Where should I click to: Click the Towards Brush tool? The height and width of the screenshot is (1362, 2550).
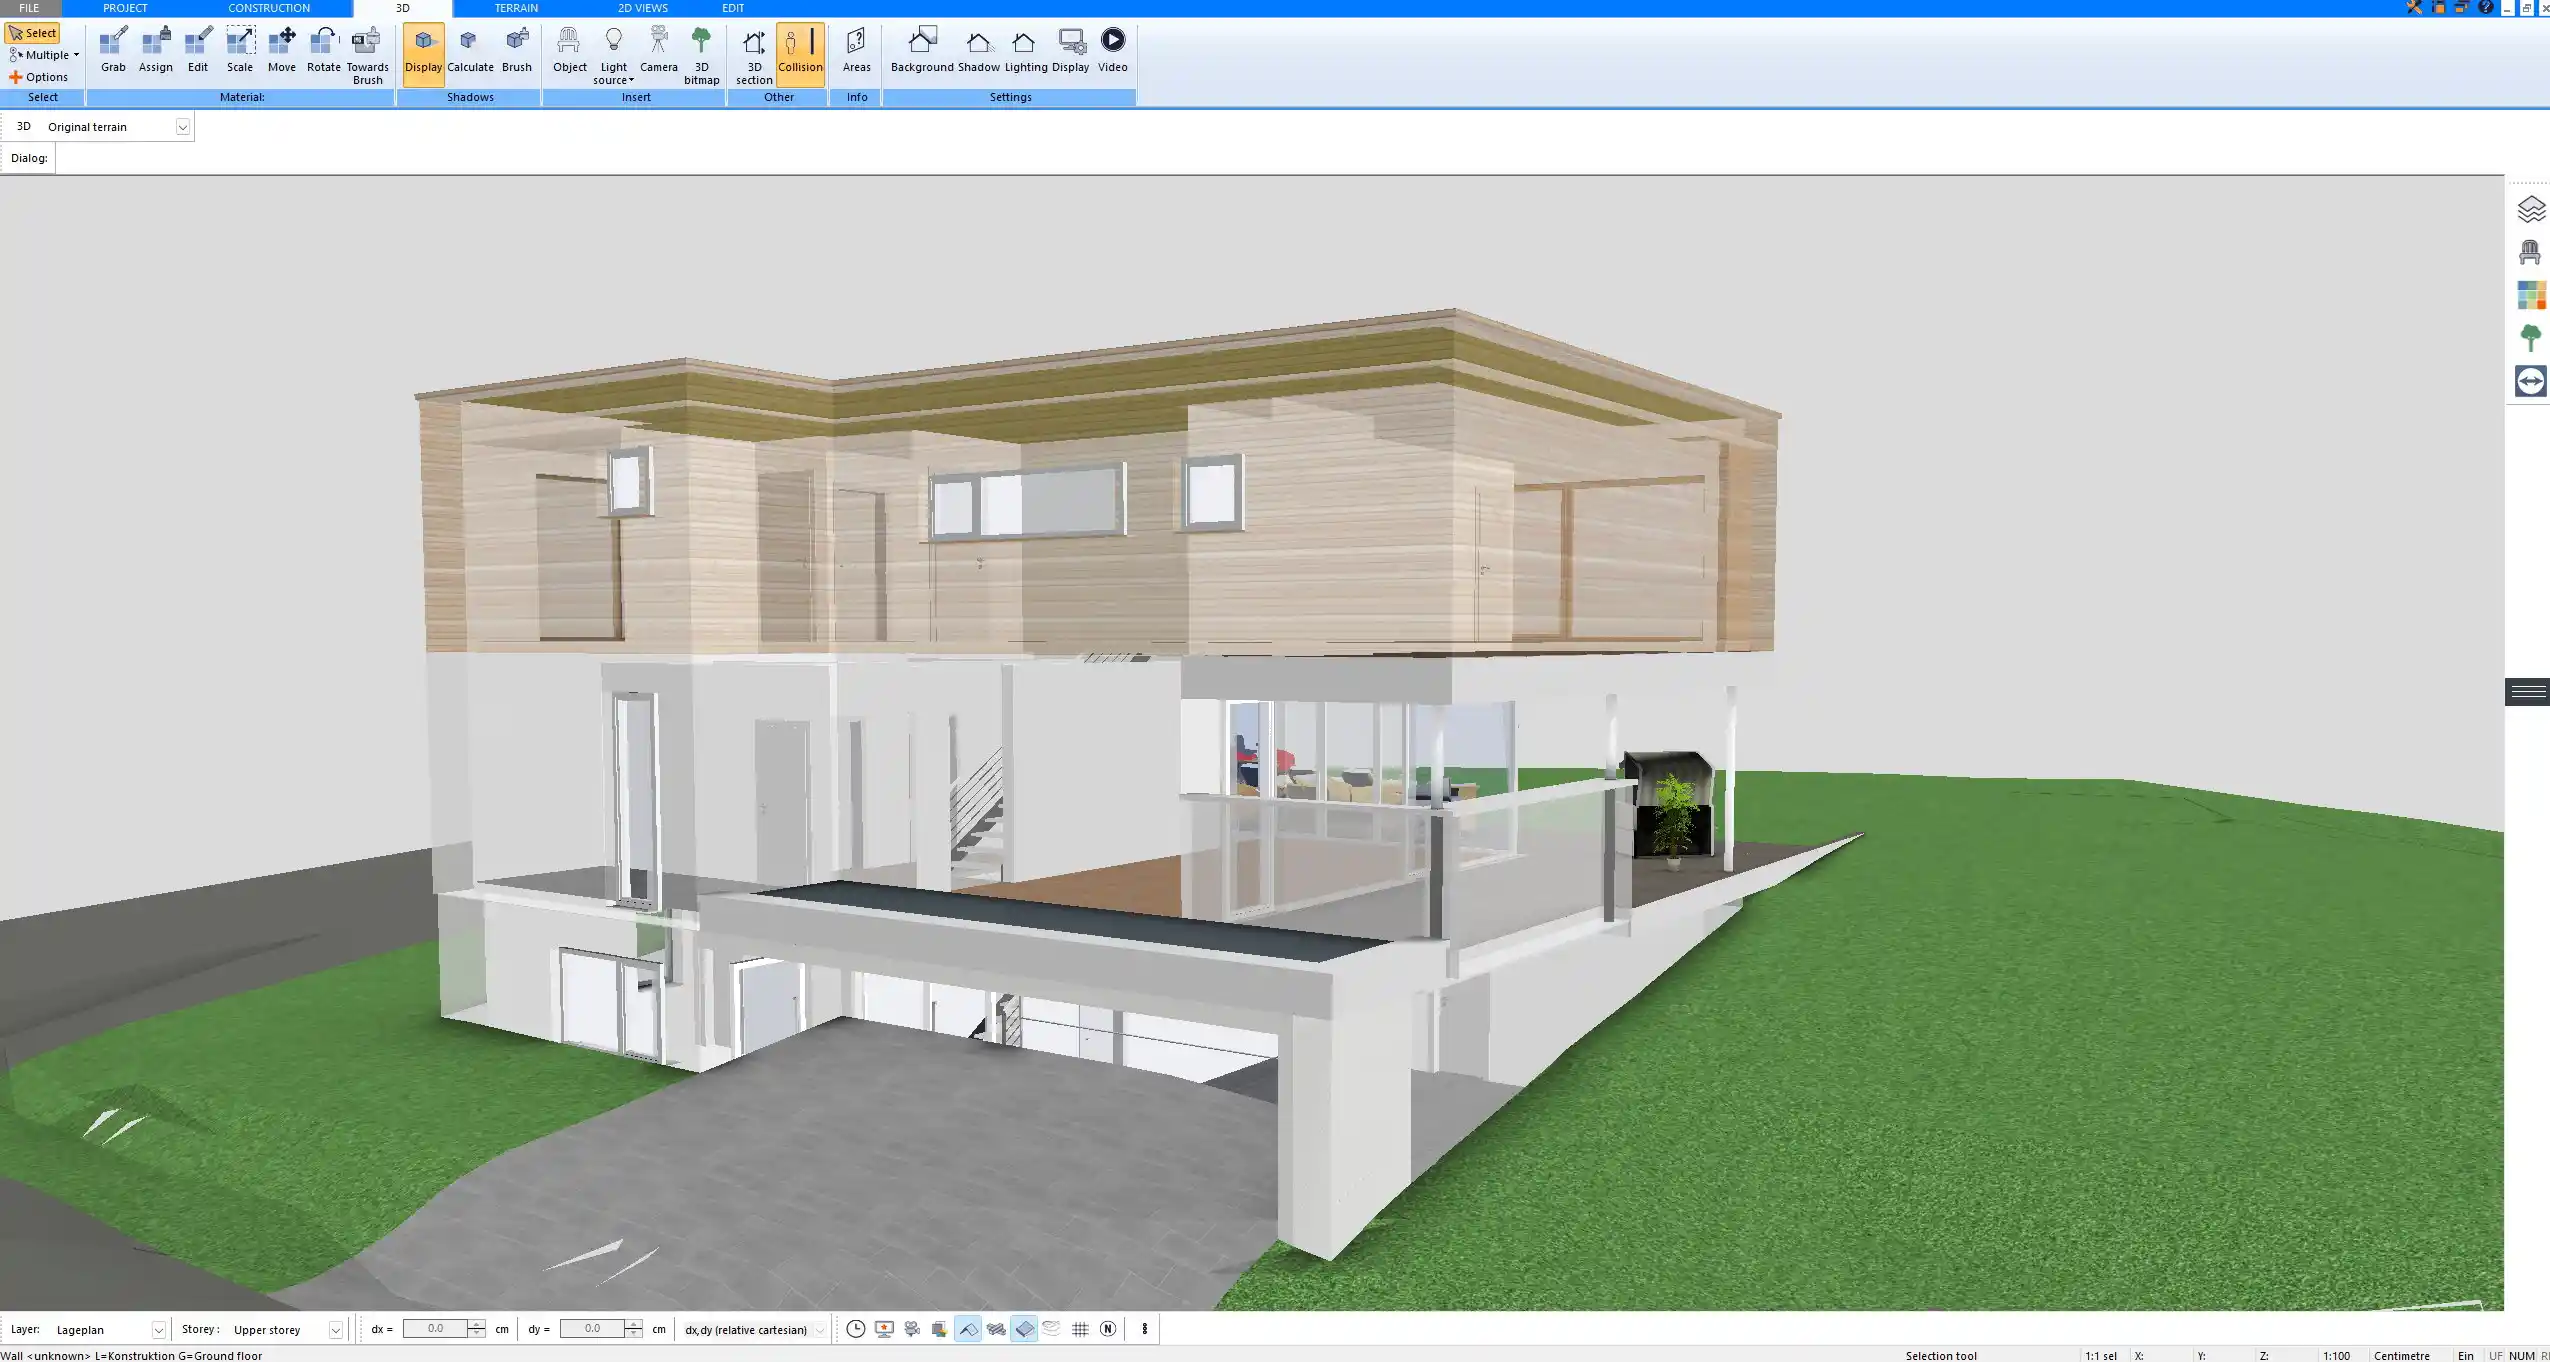click(367, 56)
